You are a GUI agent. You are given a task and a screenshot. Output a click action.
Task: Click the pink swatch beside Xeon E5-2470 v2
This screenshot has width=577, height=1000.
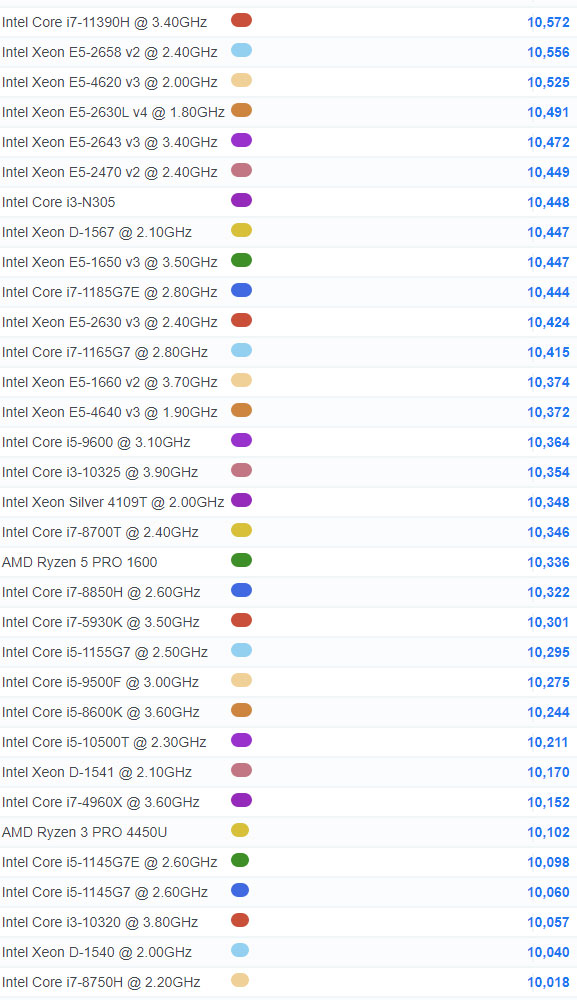tap(241, 170)
